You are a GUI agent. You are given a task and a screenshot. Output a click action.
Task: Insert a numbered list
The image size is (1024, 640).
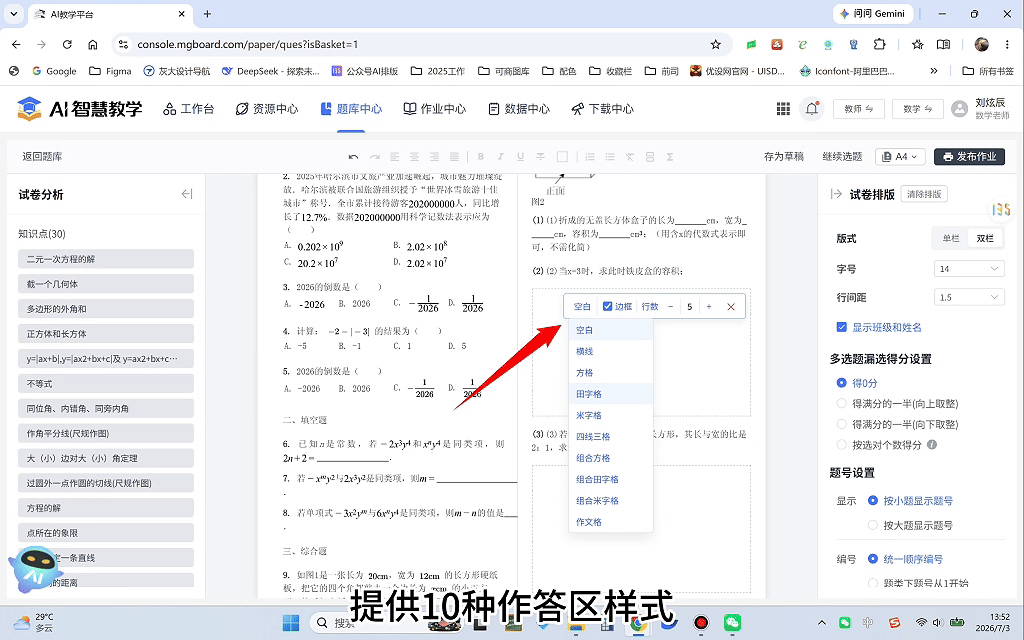[x=590, y=157]
